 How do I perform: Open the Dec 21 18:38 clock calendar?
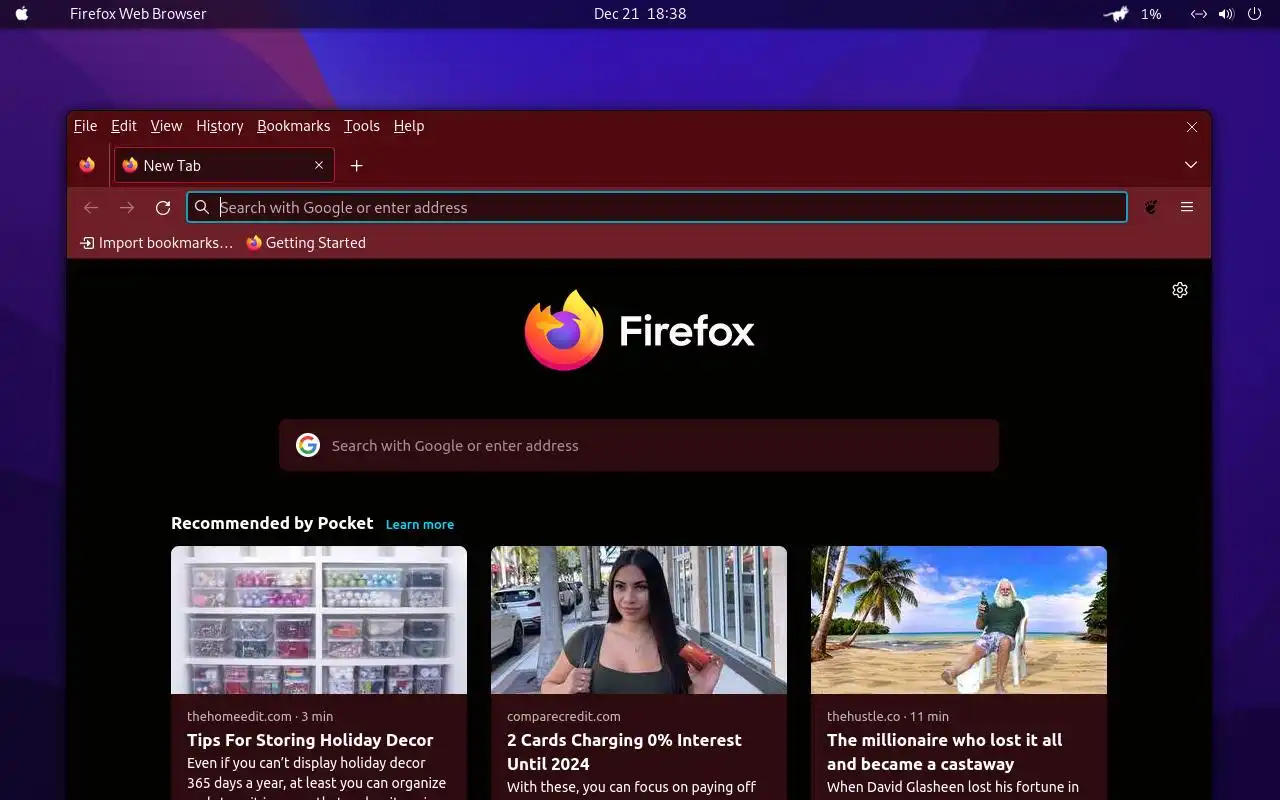coord(640,14)
